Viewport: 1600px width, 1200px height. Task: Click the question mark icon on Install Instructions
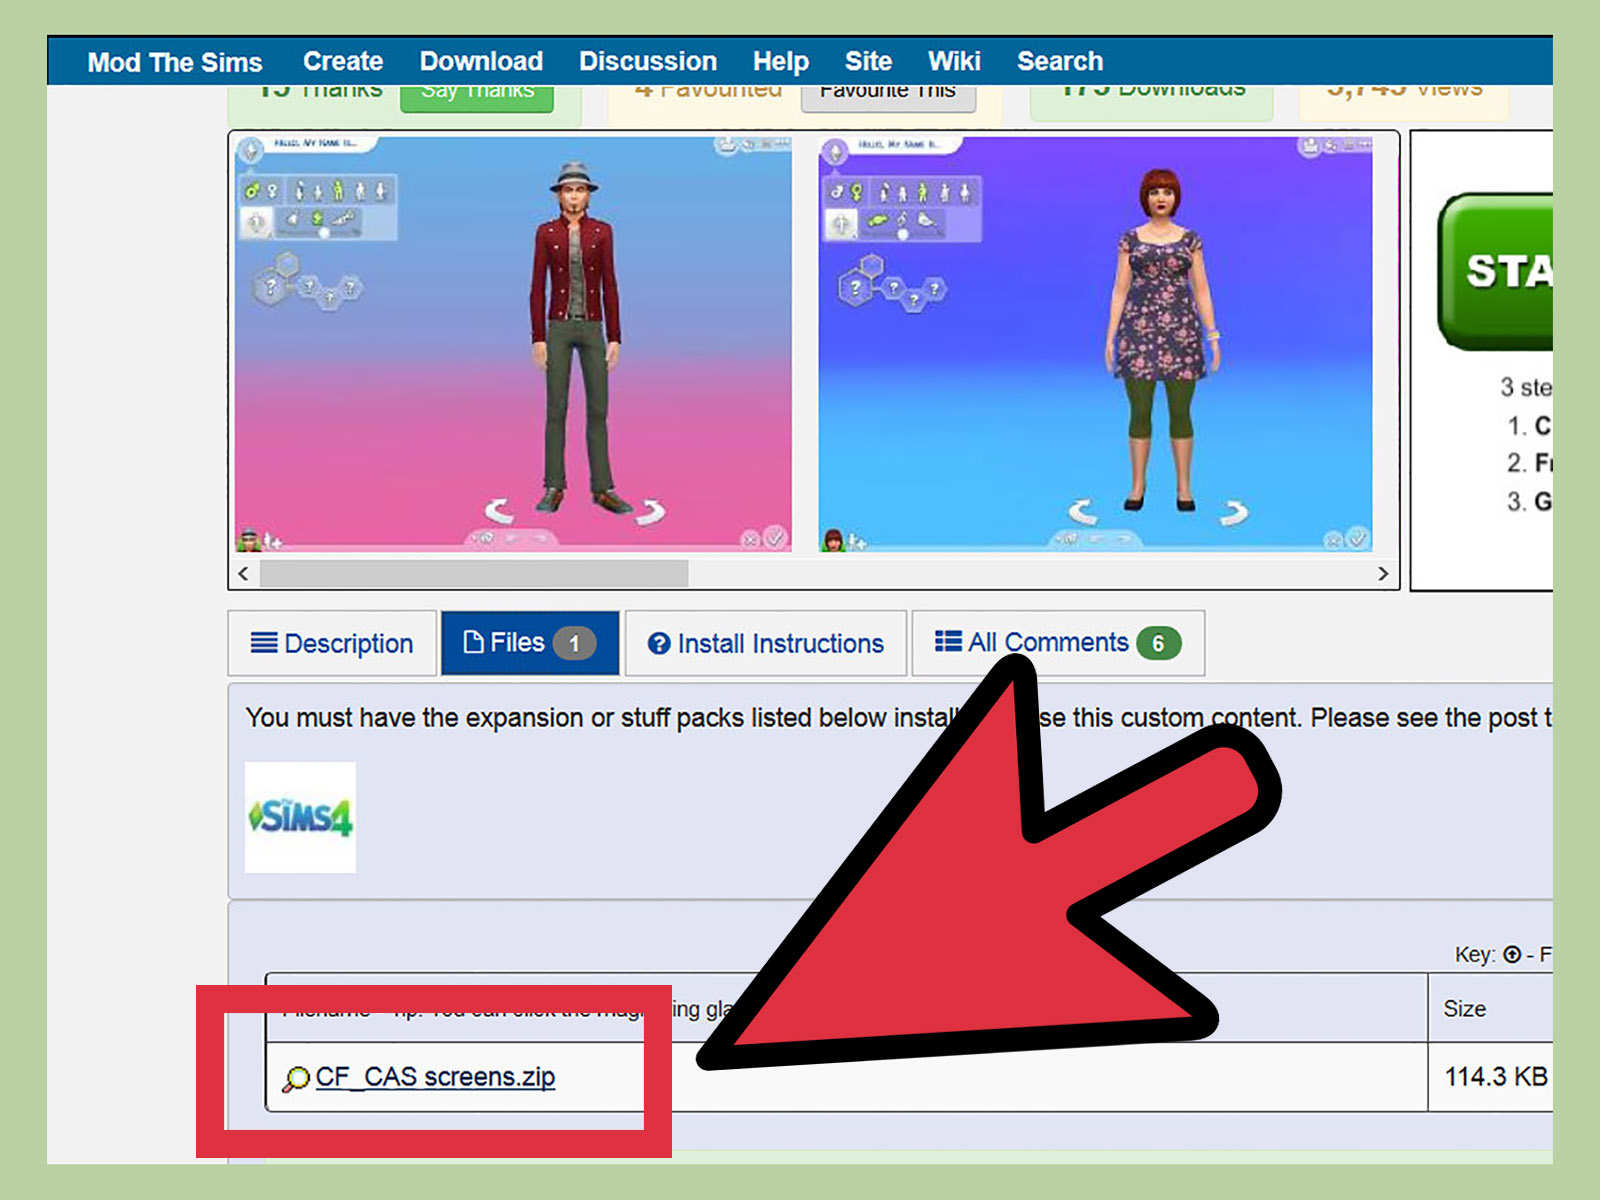(x=658, y=644)
